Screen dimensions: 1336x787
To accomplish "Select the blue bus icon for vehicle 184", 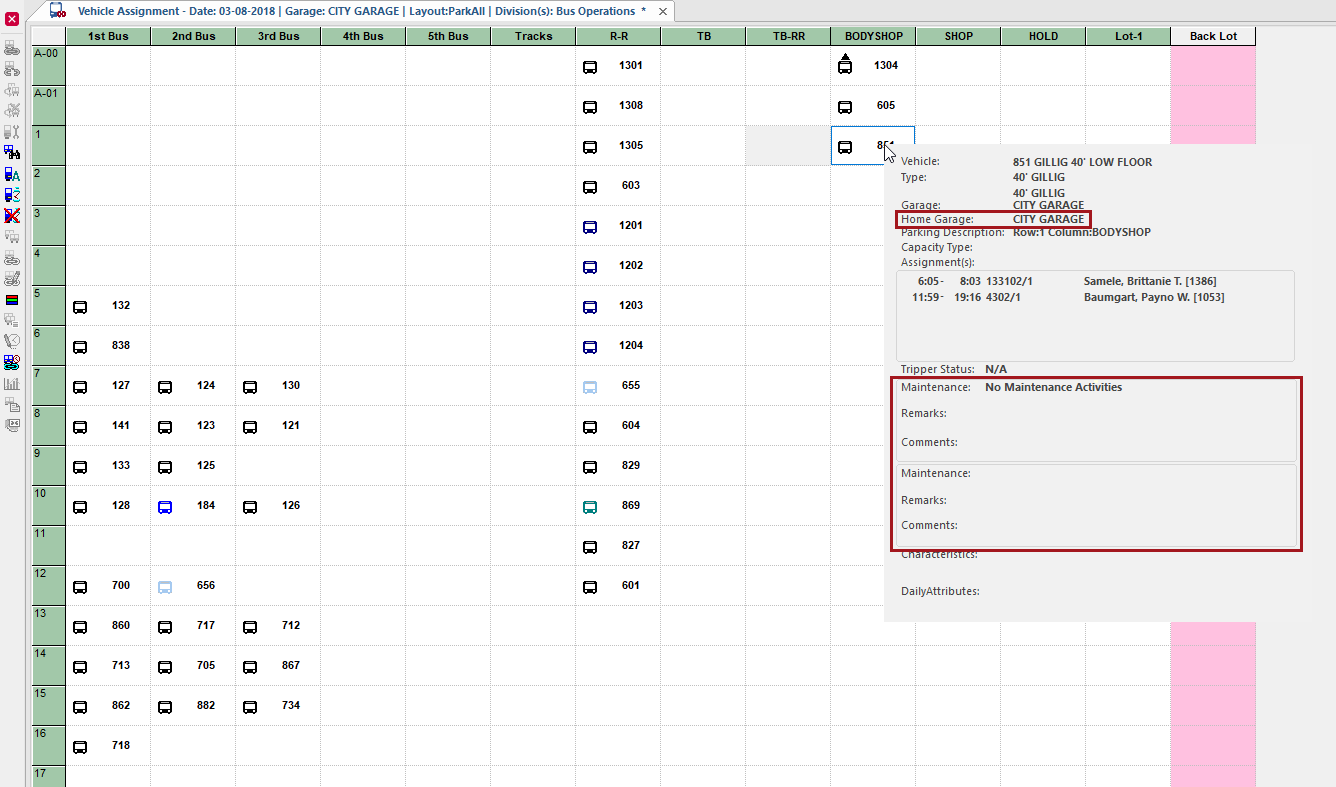I will pyautogui.click(x=164, y=506).
